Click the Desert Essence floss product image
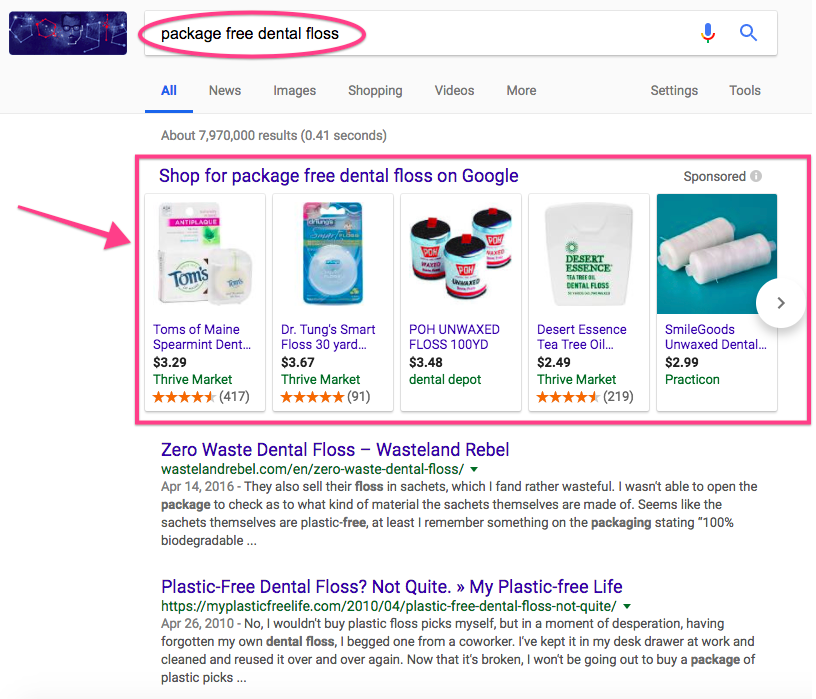The width and height of the screenshot is (816, 699). click(x=589, y=254)
